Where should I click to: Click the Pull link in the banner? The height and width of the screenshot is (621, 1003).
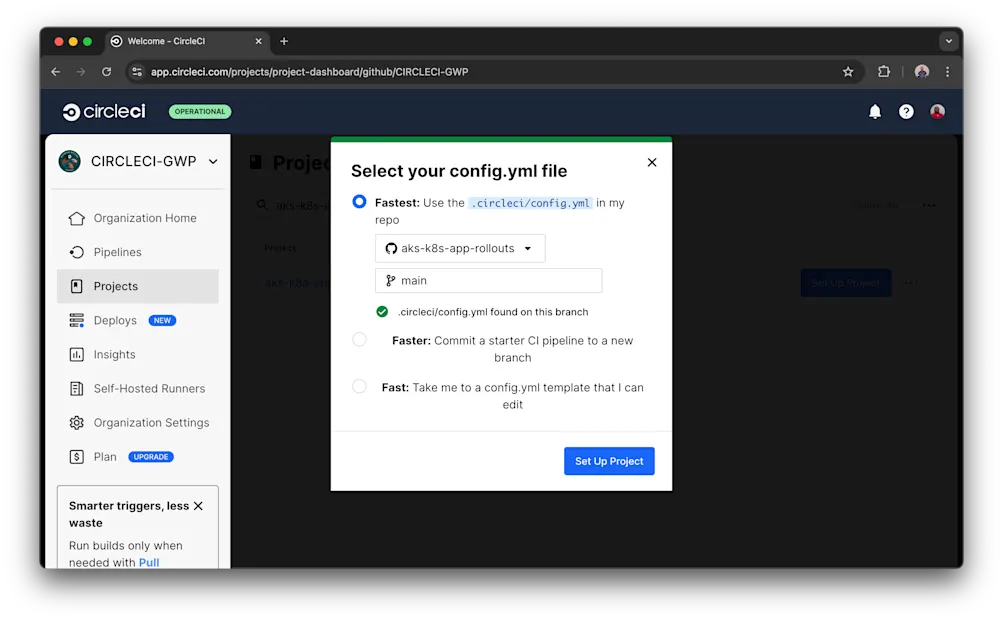coord(149,562)
